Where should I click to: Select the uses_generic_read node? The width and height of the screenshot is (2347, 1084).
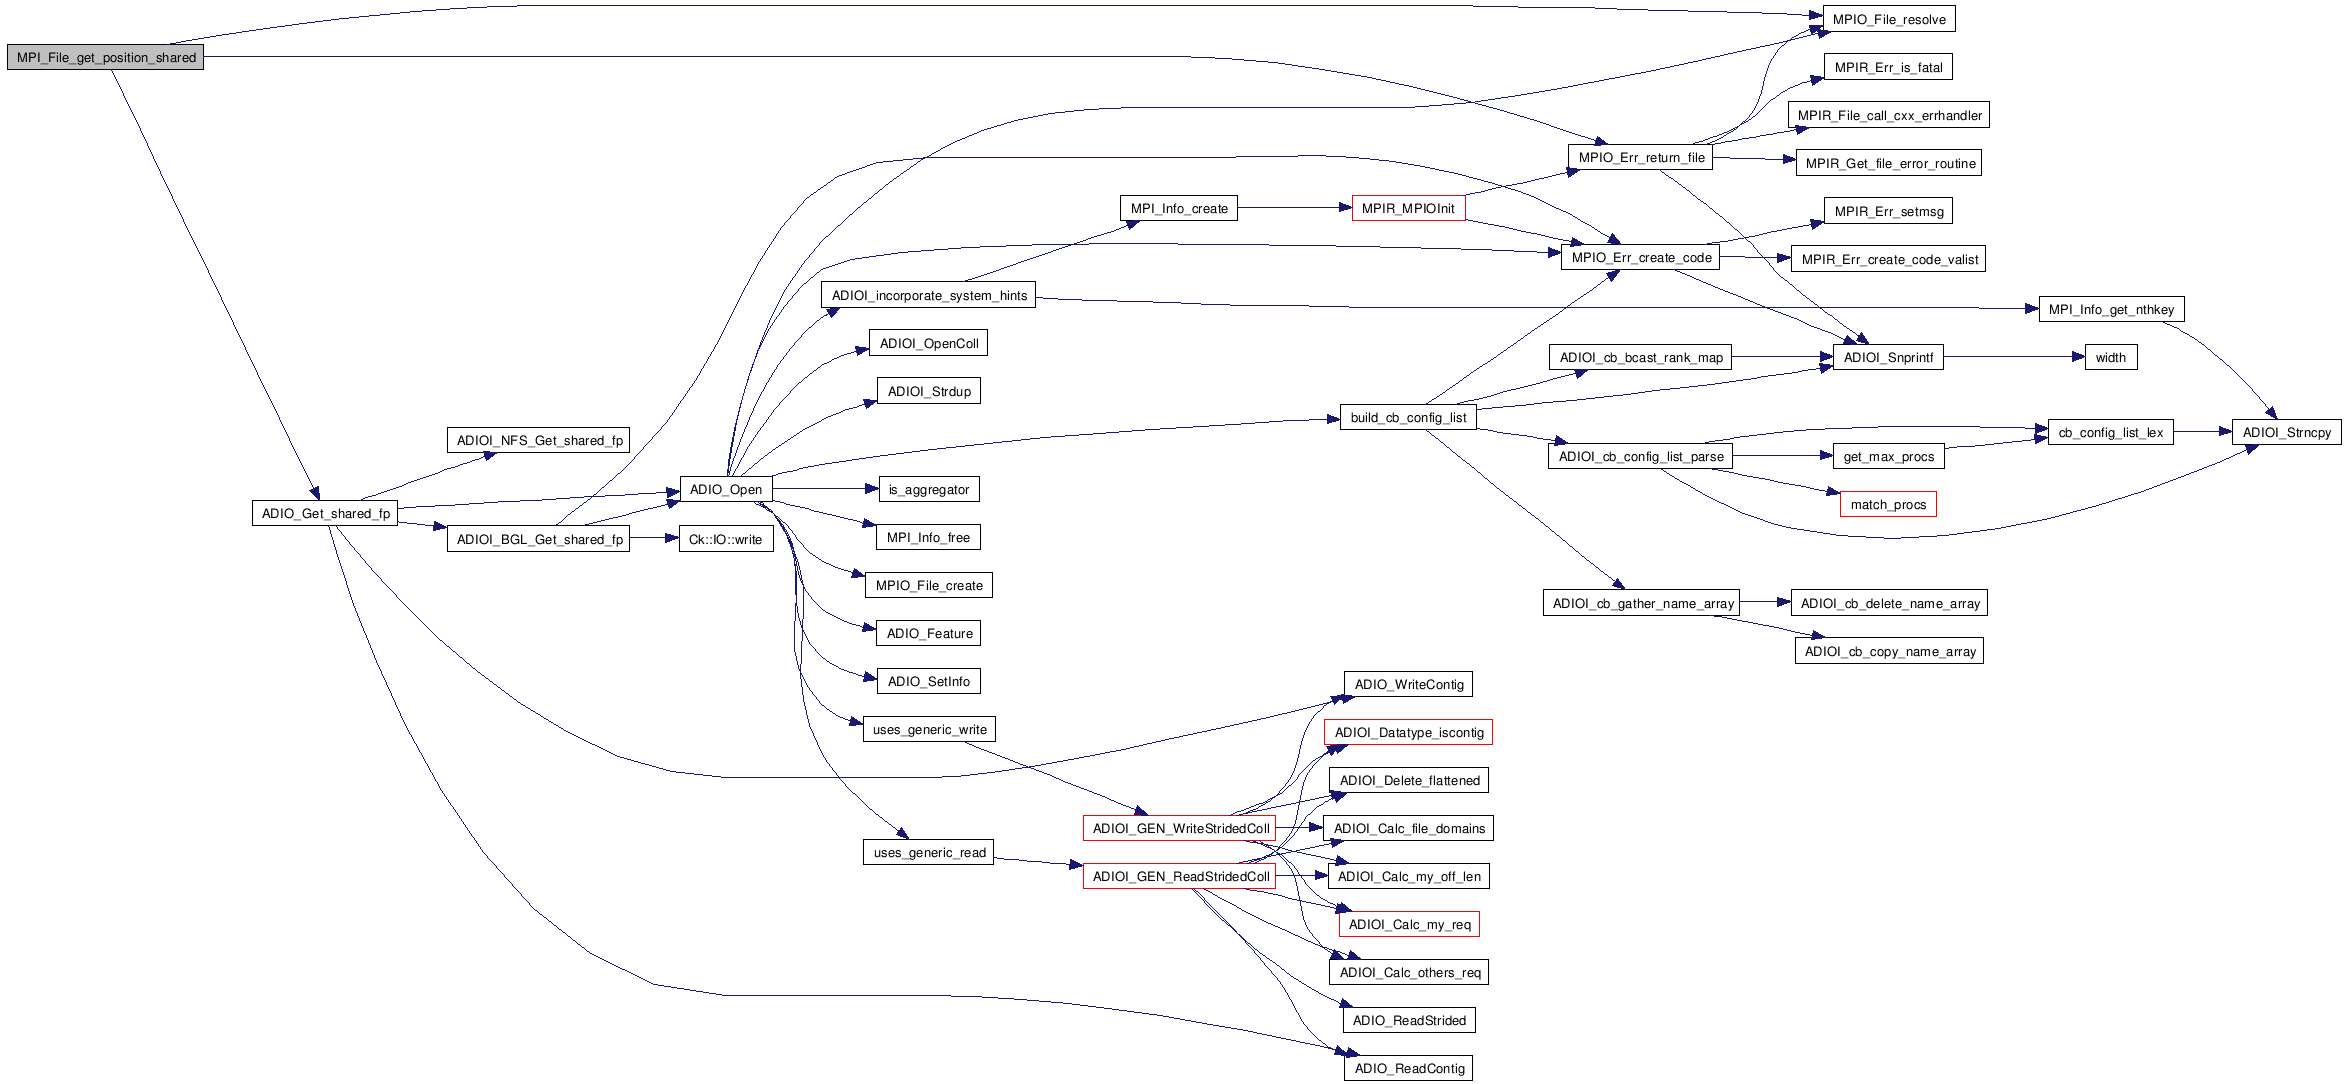click(928, 853)
